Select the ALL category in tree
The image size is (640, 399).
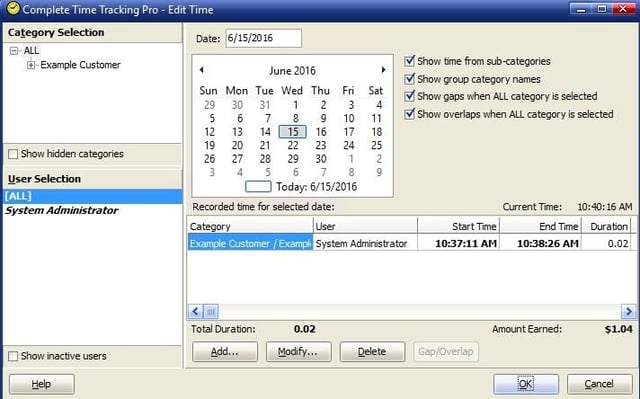pos(31,51)
